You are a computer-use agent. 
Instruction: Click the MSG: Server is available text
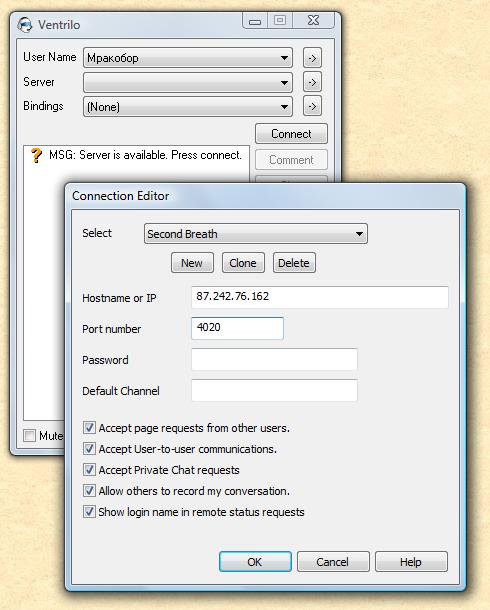[x=145, y=155]
